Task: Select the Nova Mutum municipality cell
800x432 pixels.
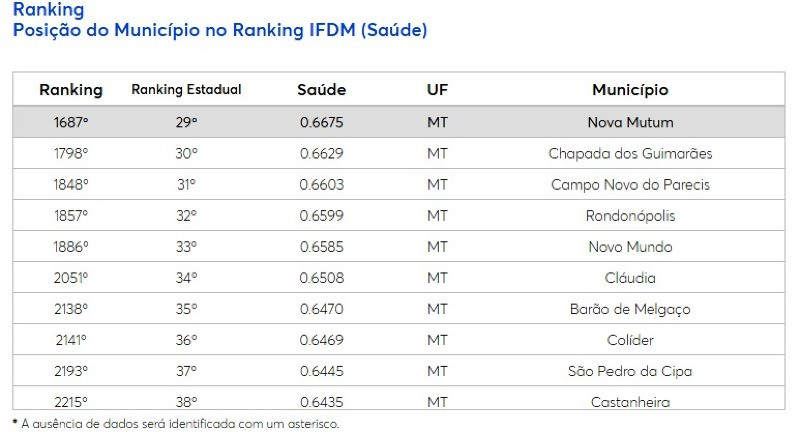Action: pyautogui.click(x=630, y=122)
